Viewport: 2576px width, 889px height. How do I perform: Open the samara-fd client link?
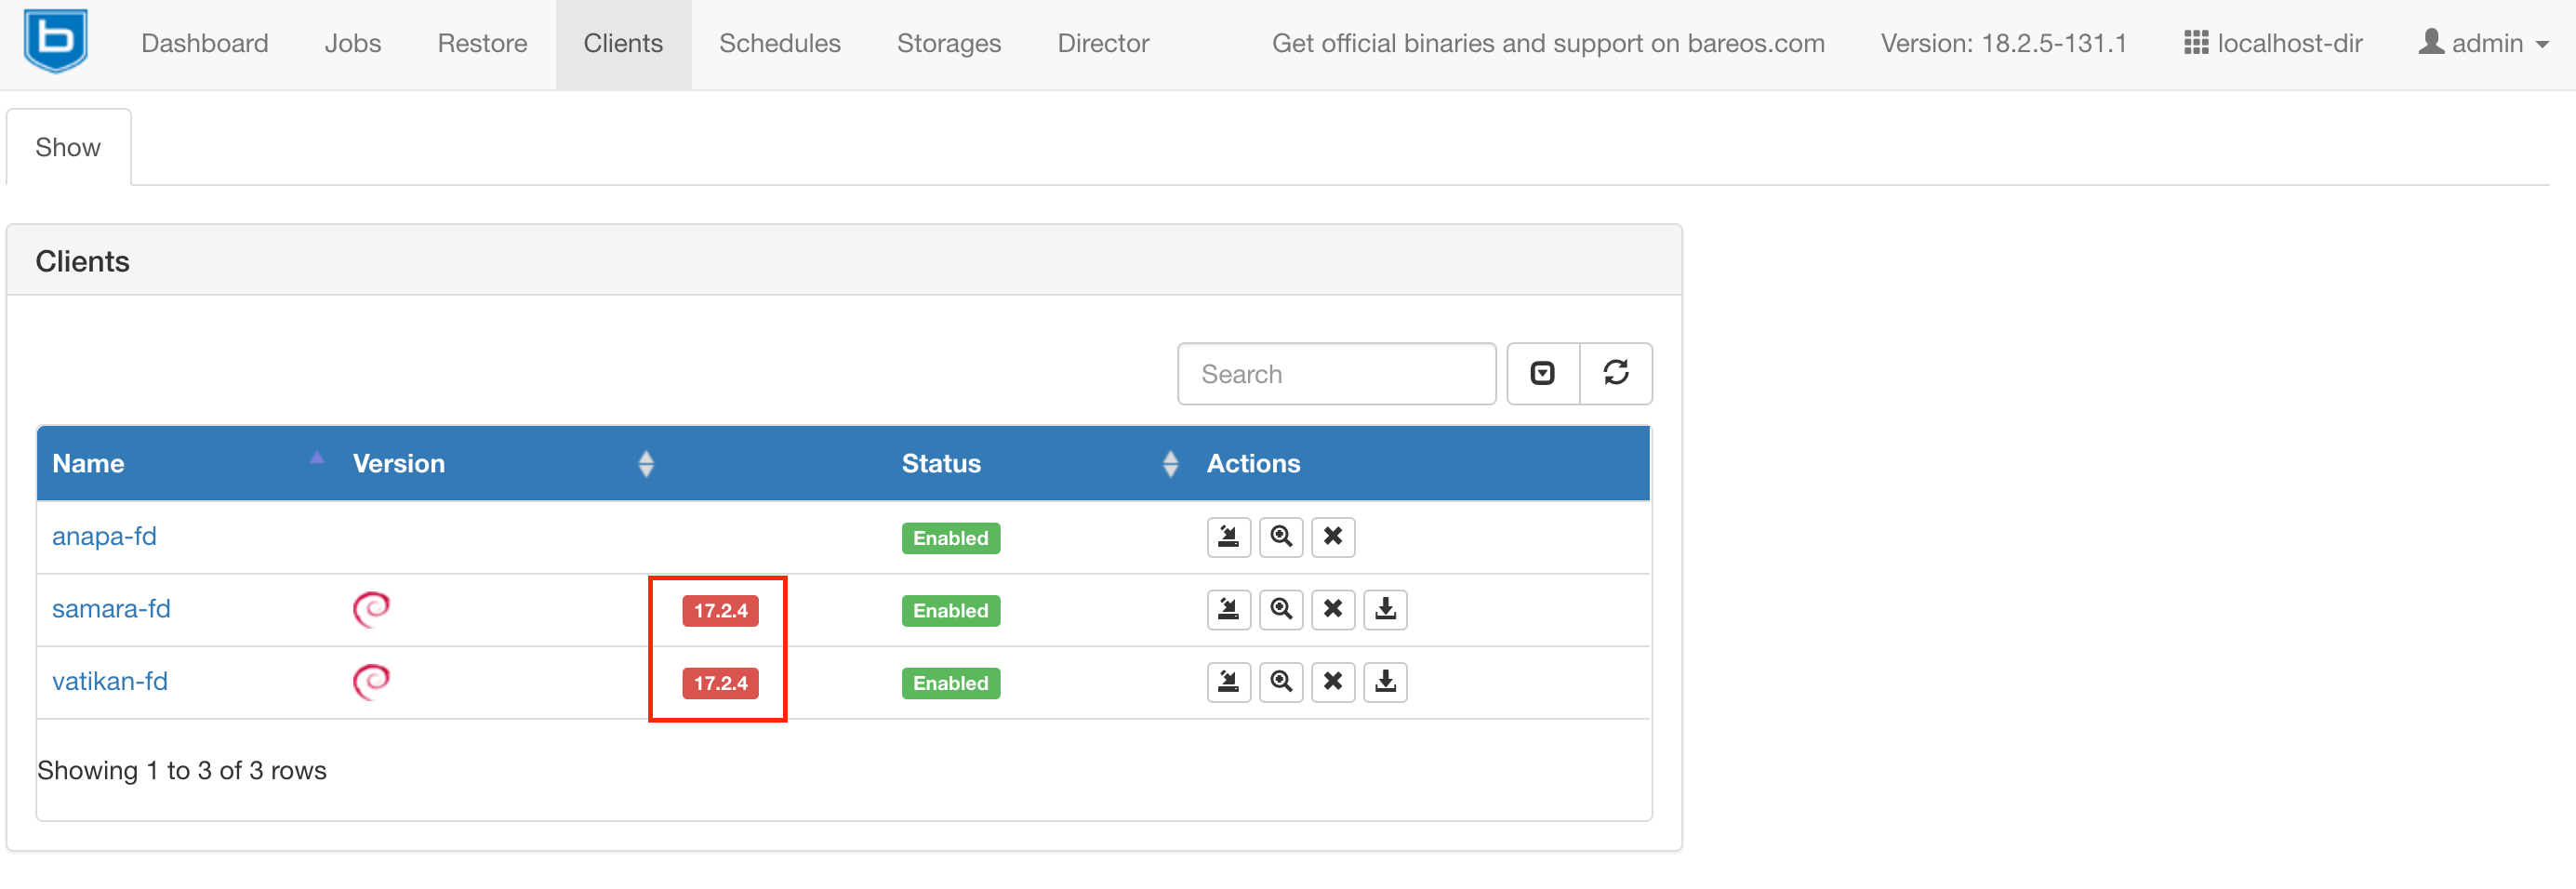tap(111, 609)
